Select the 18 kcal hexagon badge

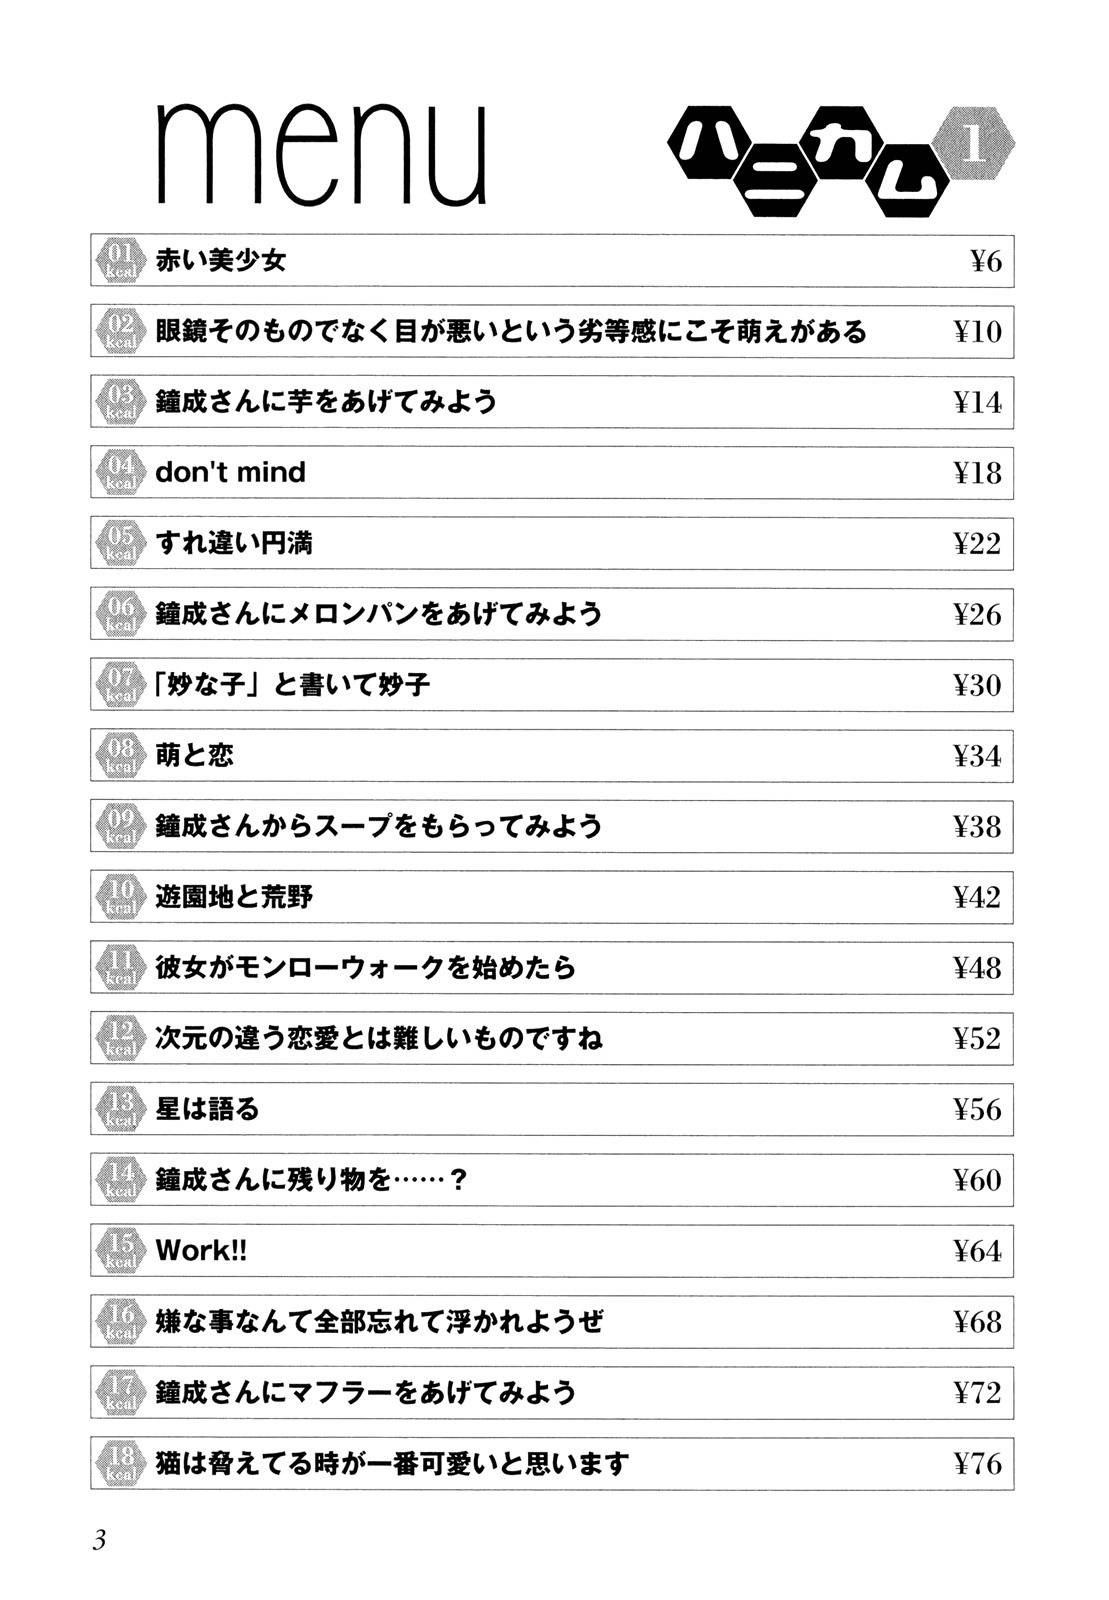coord(120,1463)
